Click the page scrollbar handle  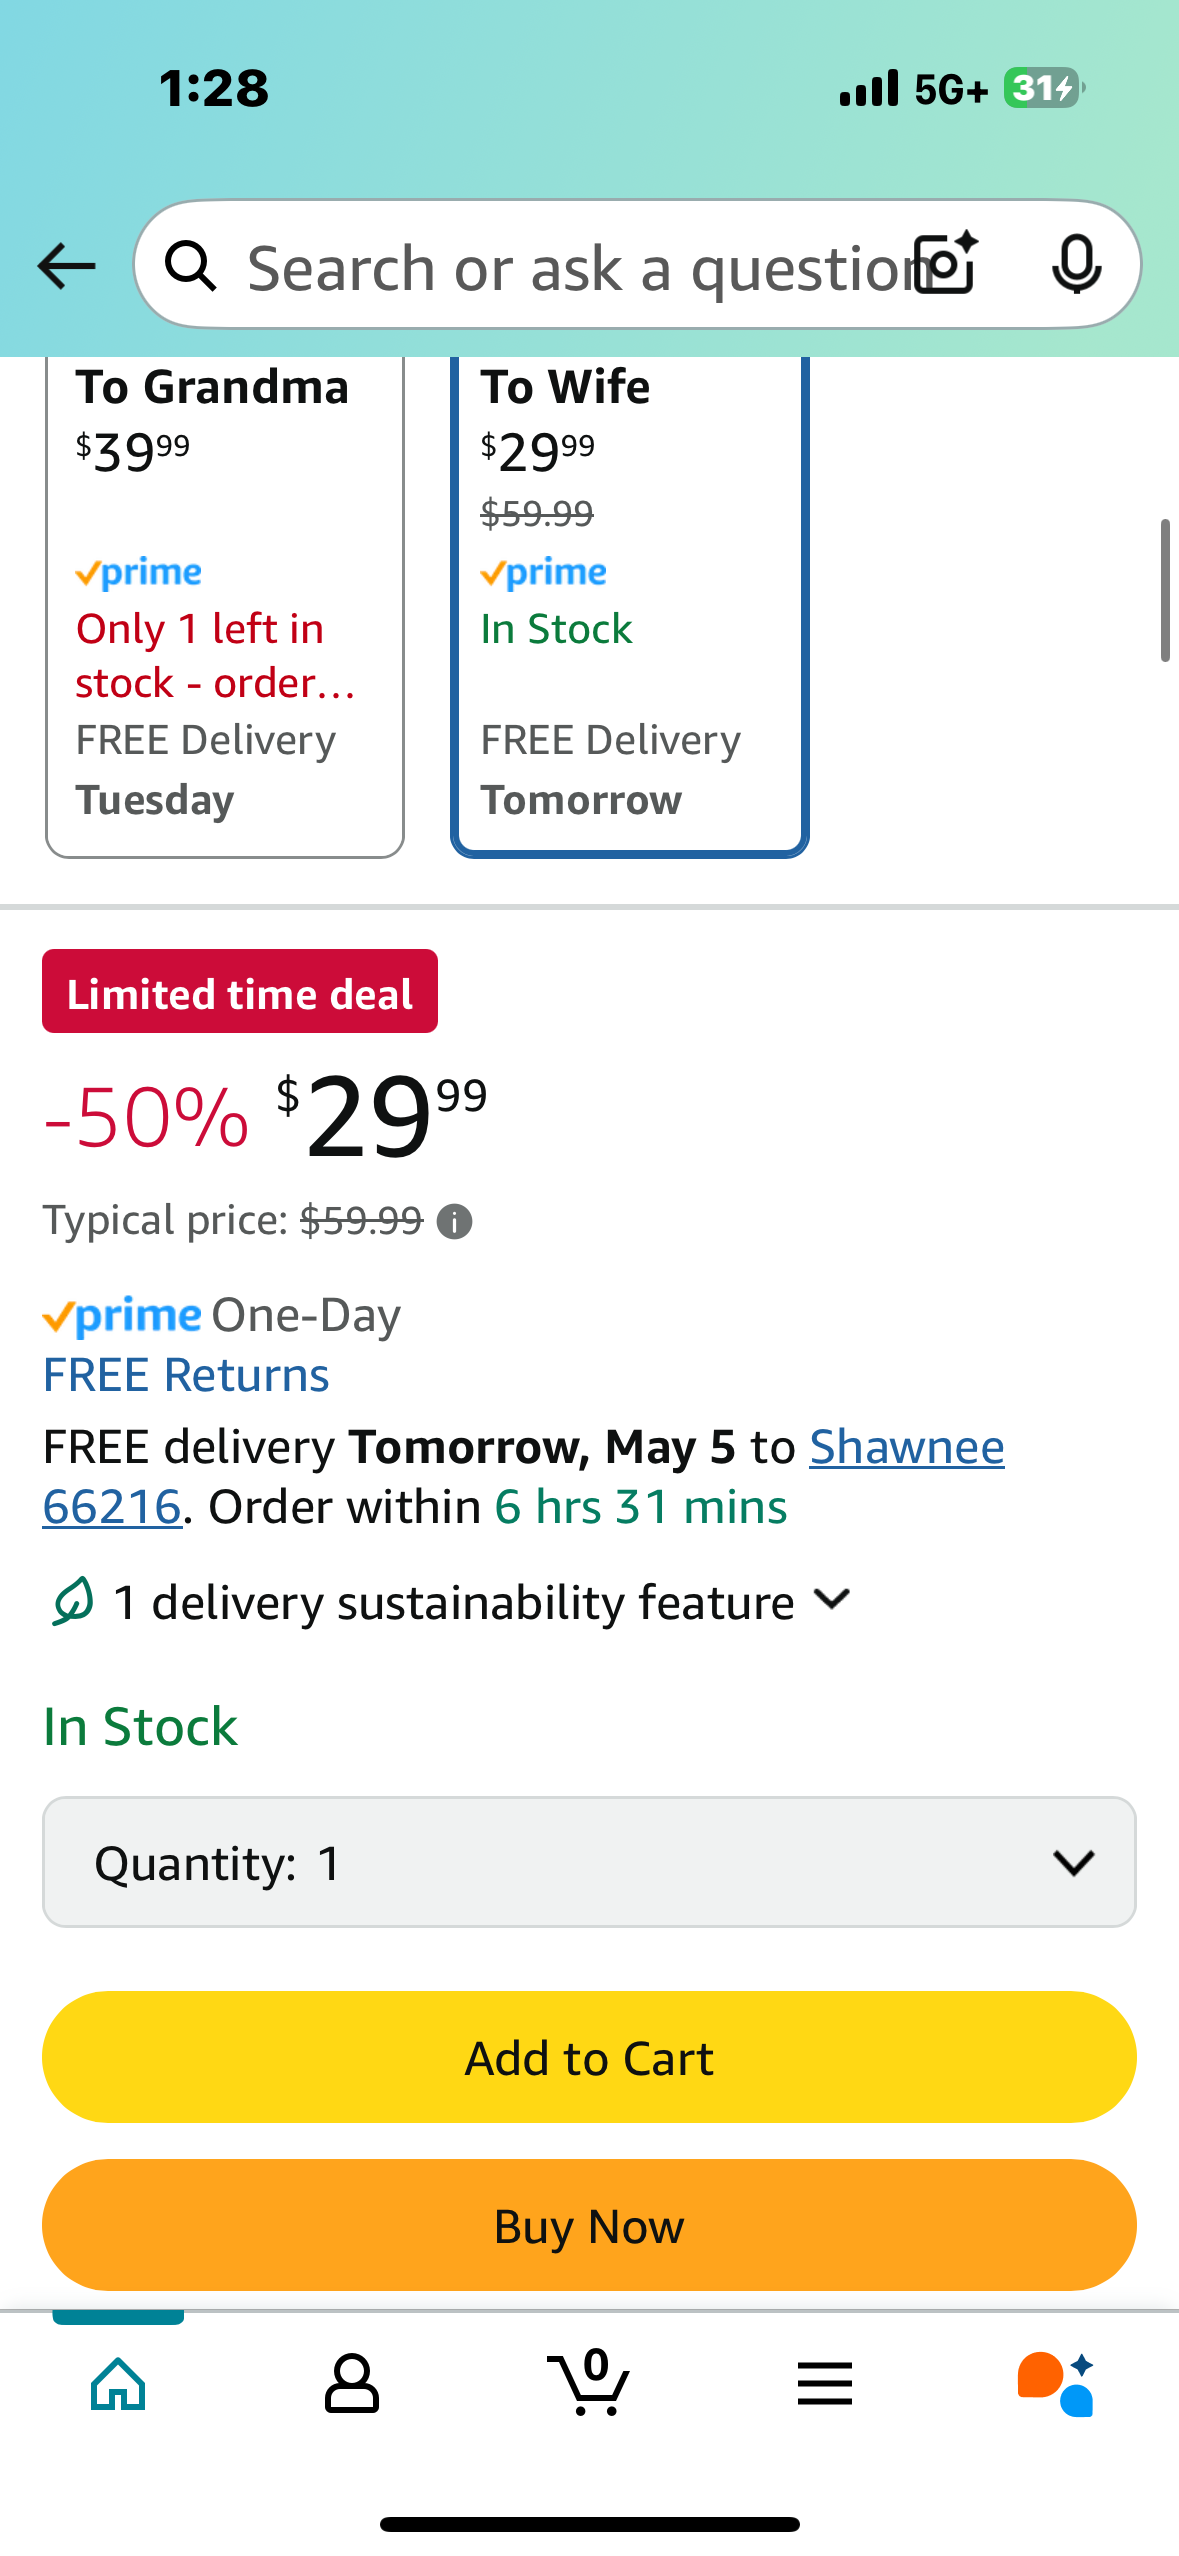coord(1165,590)
